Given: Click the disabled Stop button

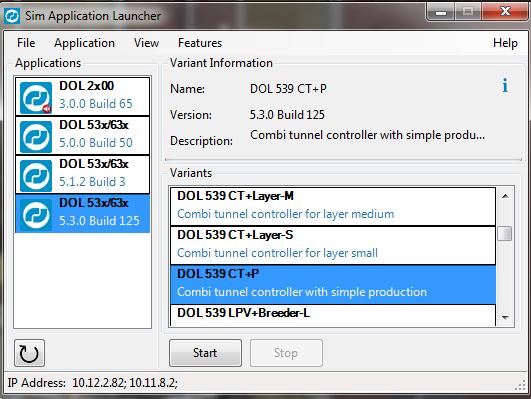Looking at the screenshot, I should point(286,353).
